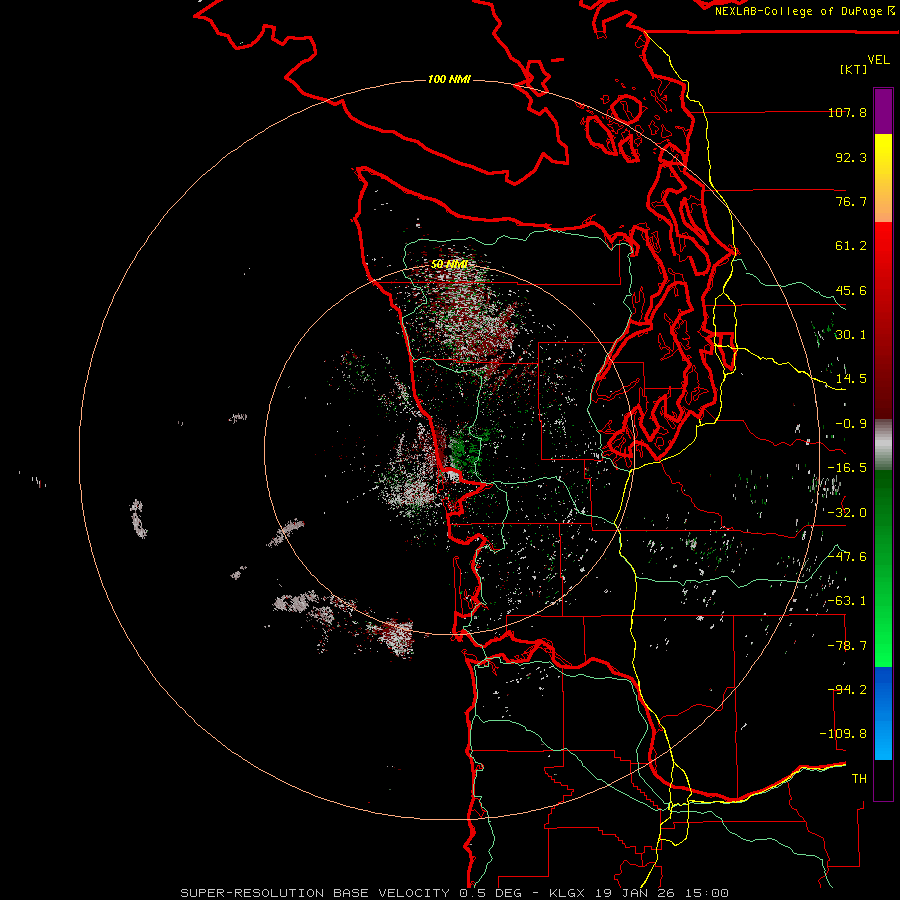The width and height of the screenshot is (900, 900).
Task: Select the -16.5 velocity legend value
Action: [847, 468]
